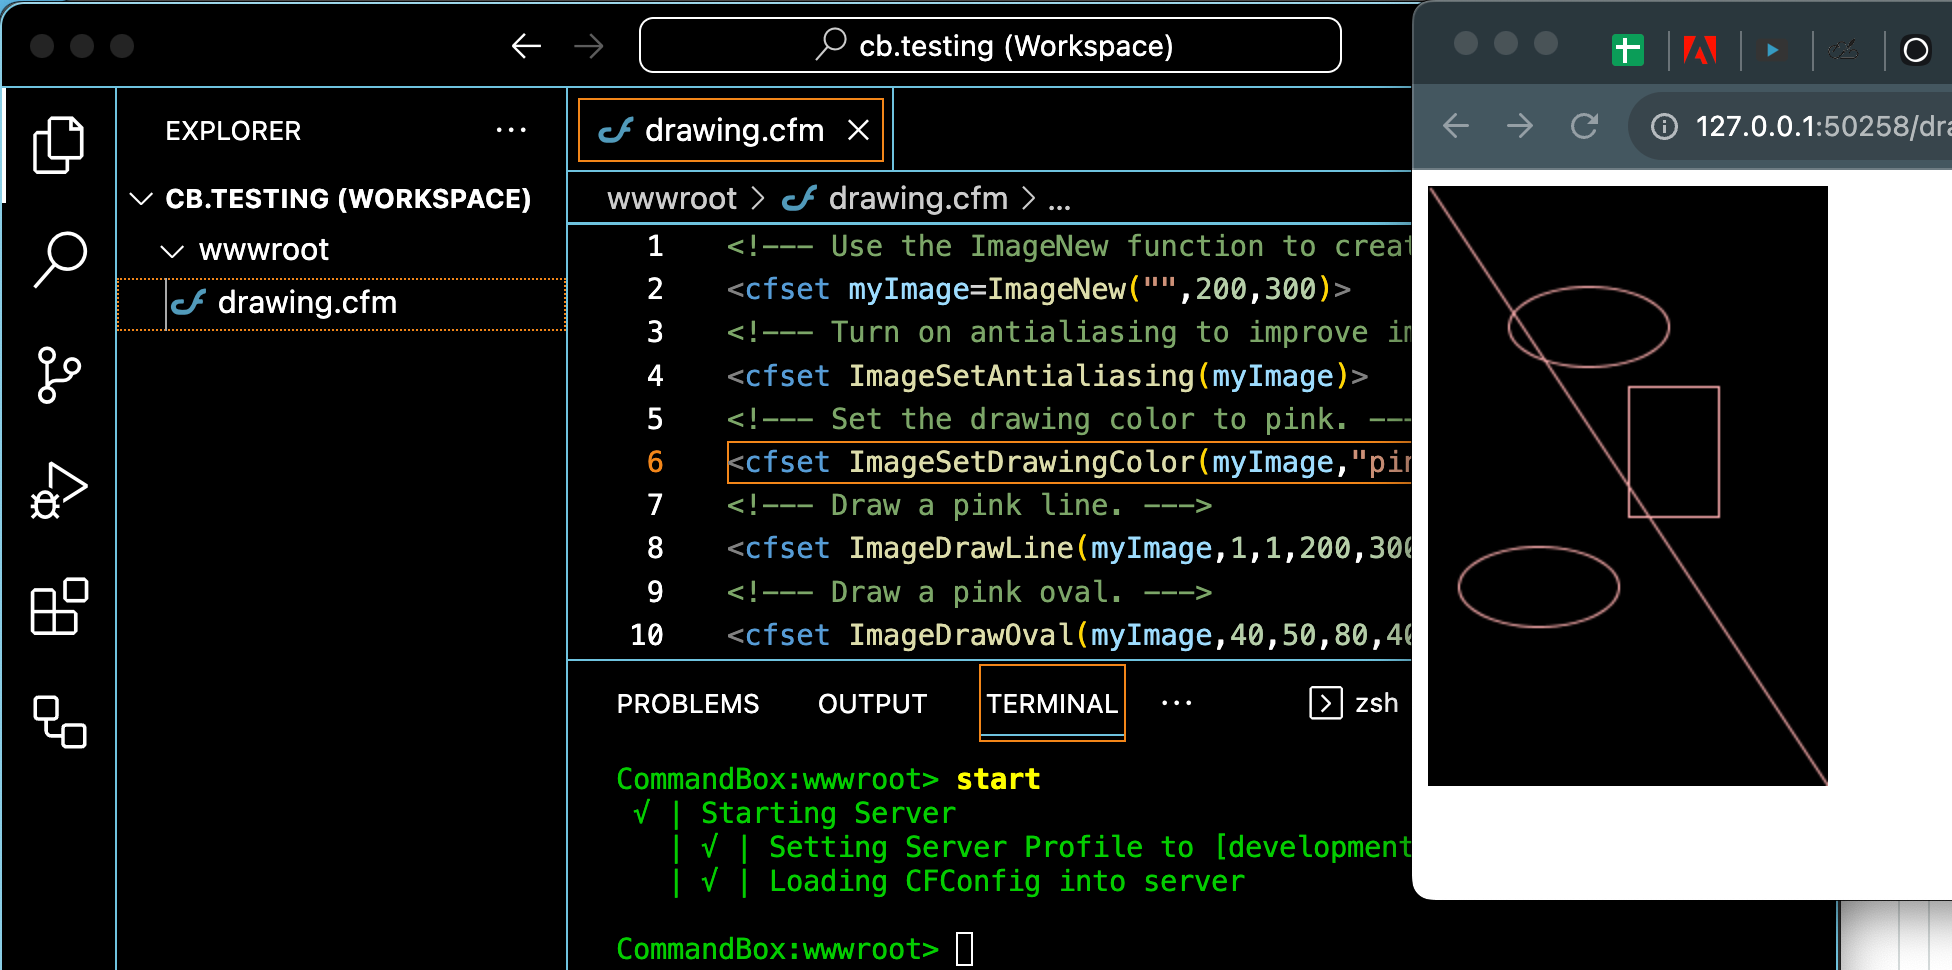Go back in VS Code navigation history
The image size is (1952, 970).
[x=526, y=46]
